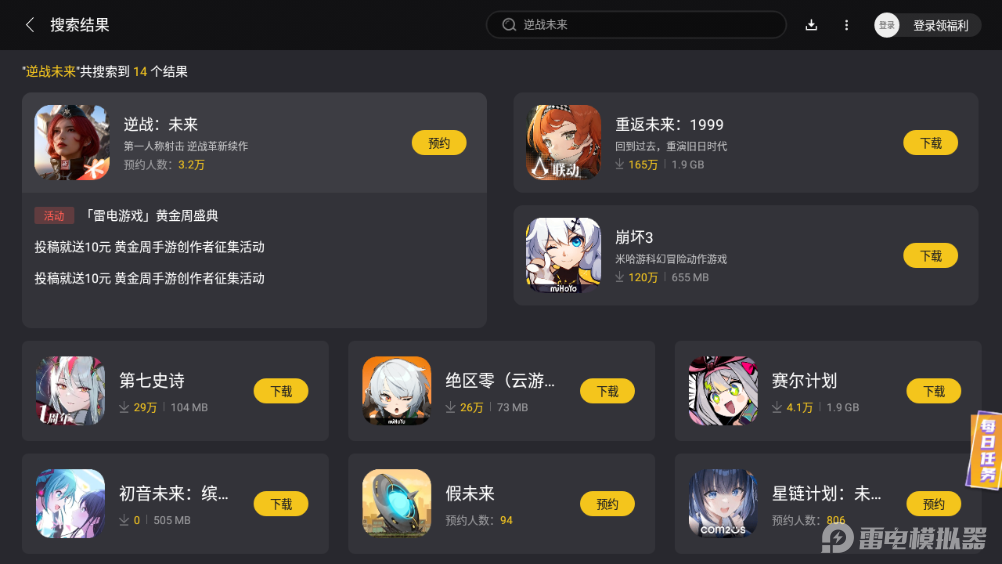Download 赛尔计划 game
Image resolution: width=1002 pixels, height=564 pixels.
(934, 391)
